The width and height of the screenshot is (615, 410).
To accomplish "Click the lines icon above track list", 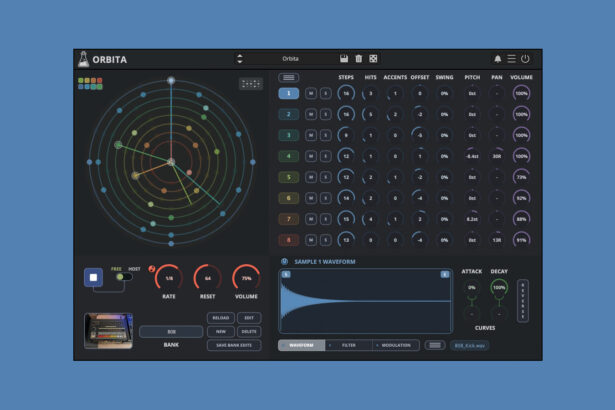I will pos(289,77).
